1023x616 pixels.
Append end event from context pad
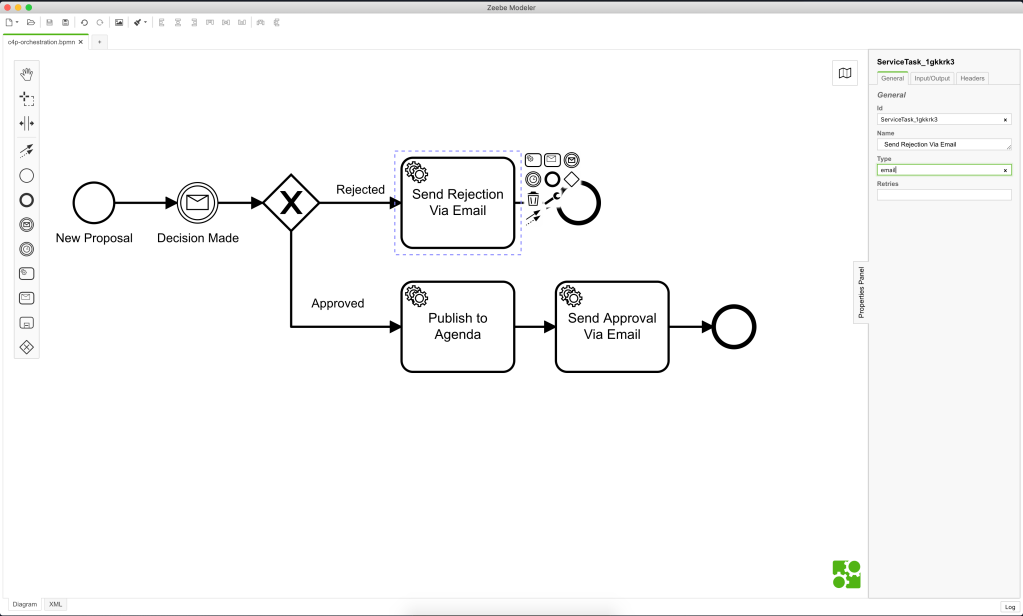click(x=552, y=179)
